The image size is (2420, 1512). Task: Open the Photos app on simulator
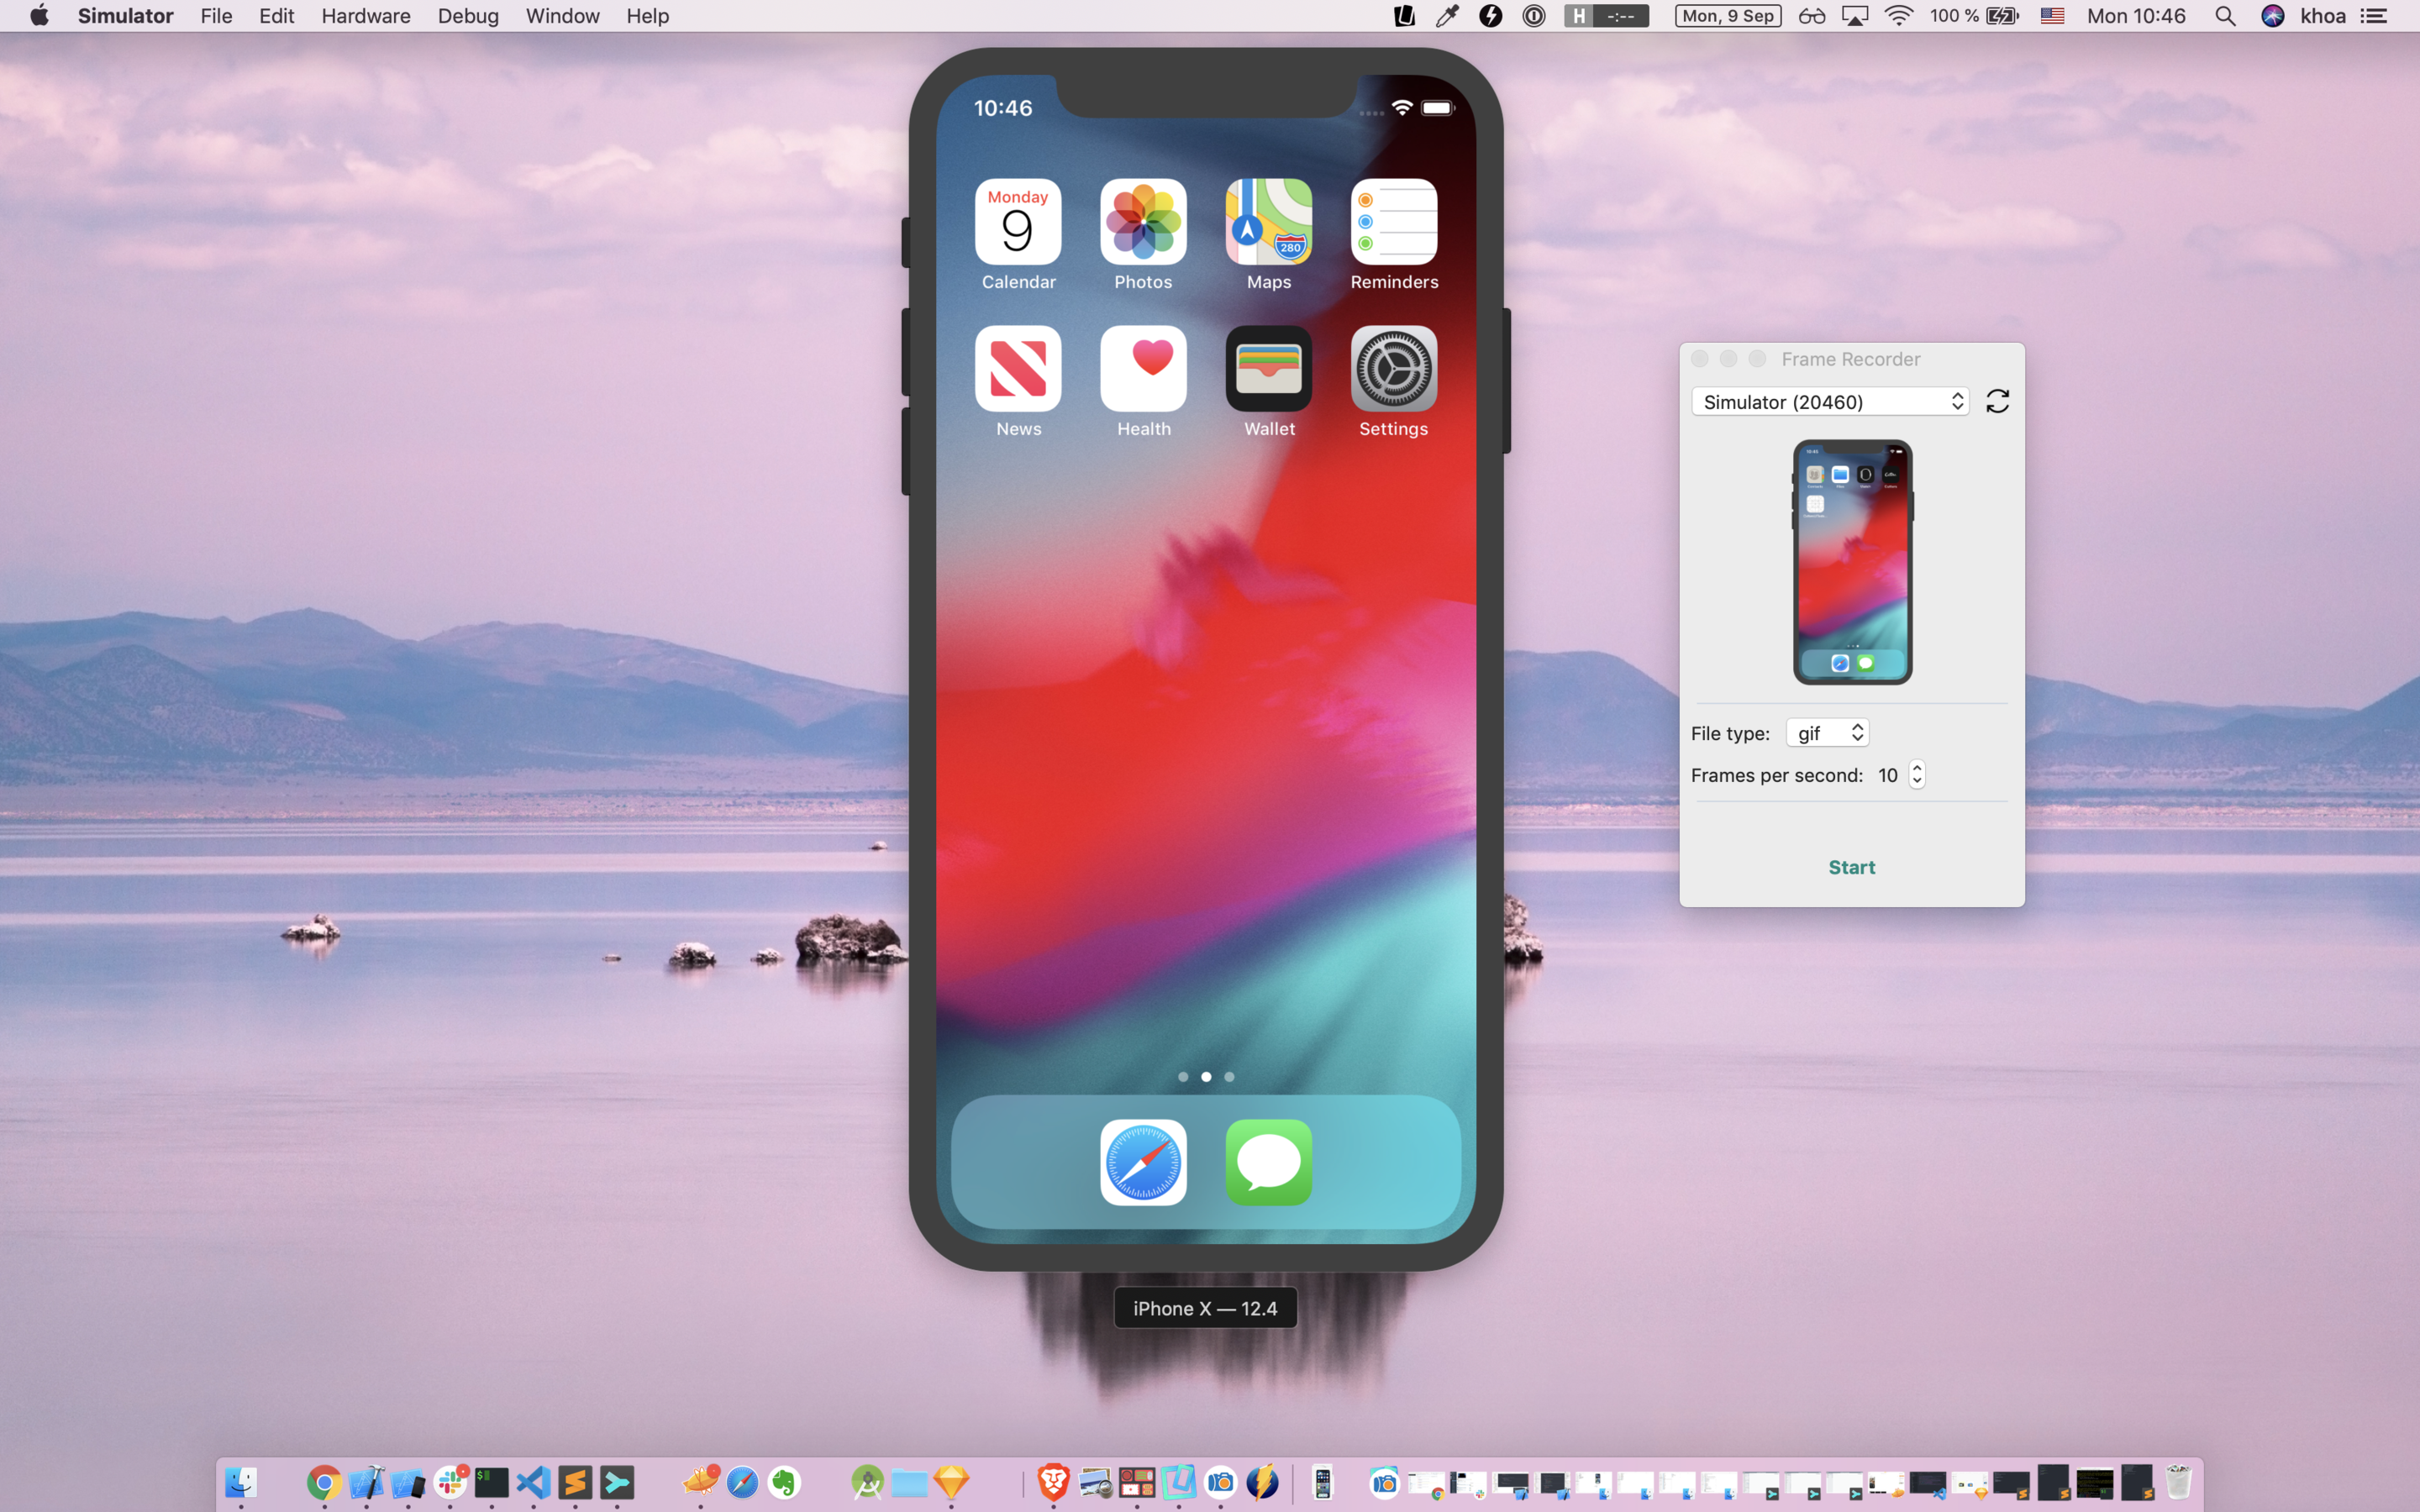(x=1143, y=222)
